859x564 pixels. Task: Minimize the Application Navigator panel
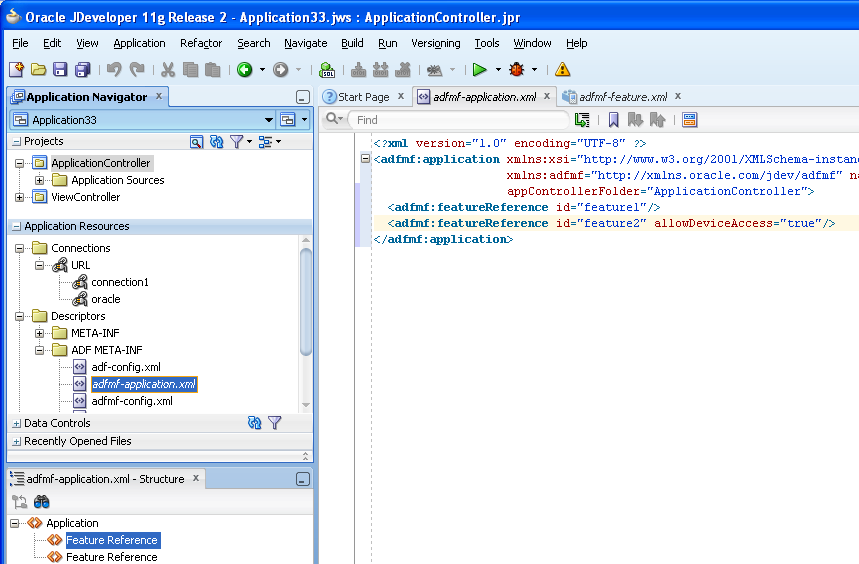click(303, 97)
